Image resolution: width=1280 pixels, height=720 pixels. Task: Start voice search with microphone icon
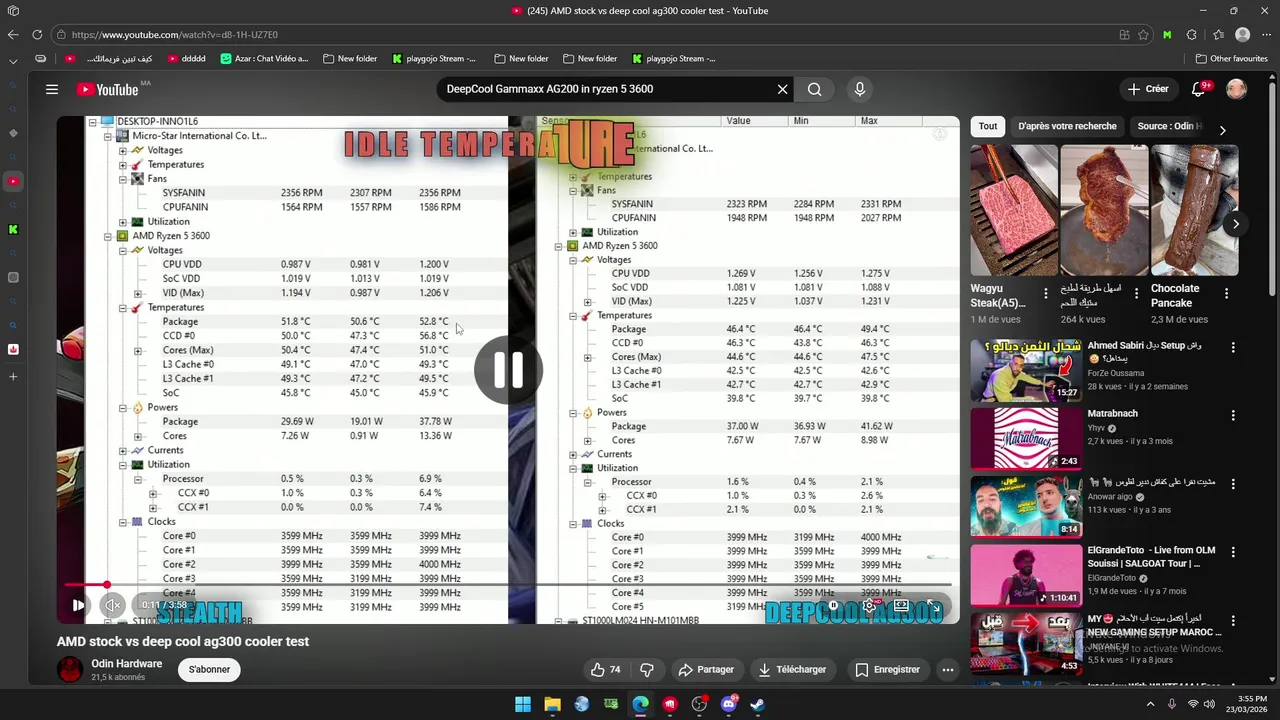(859, 89)
